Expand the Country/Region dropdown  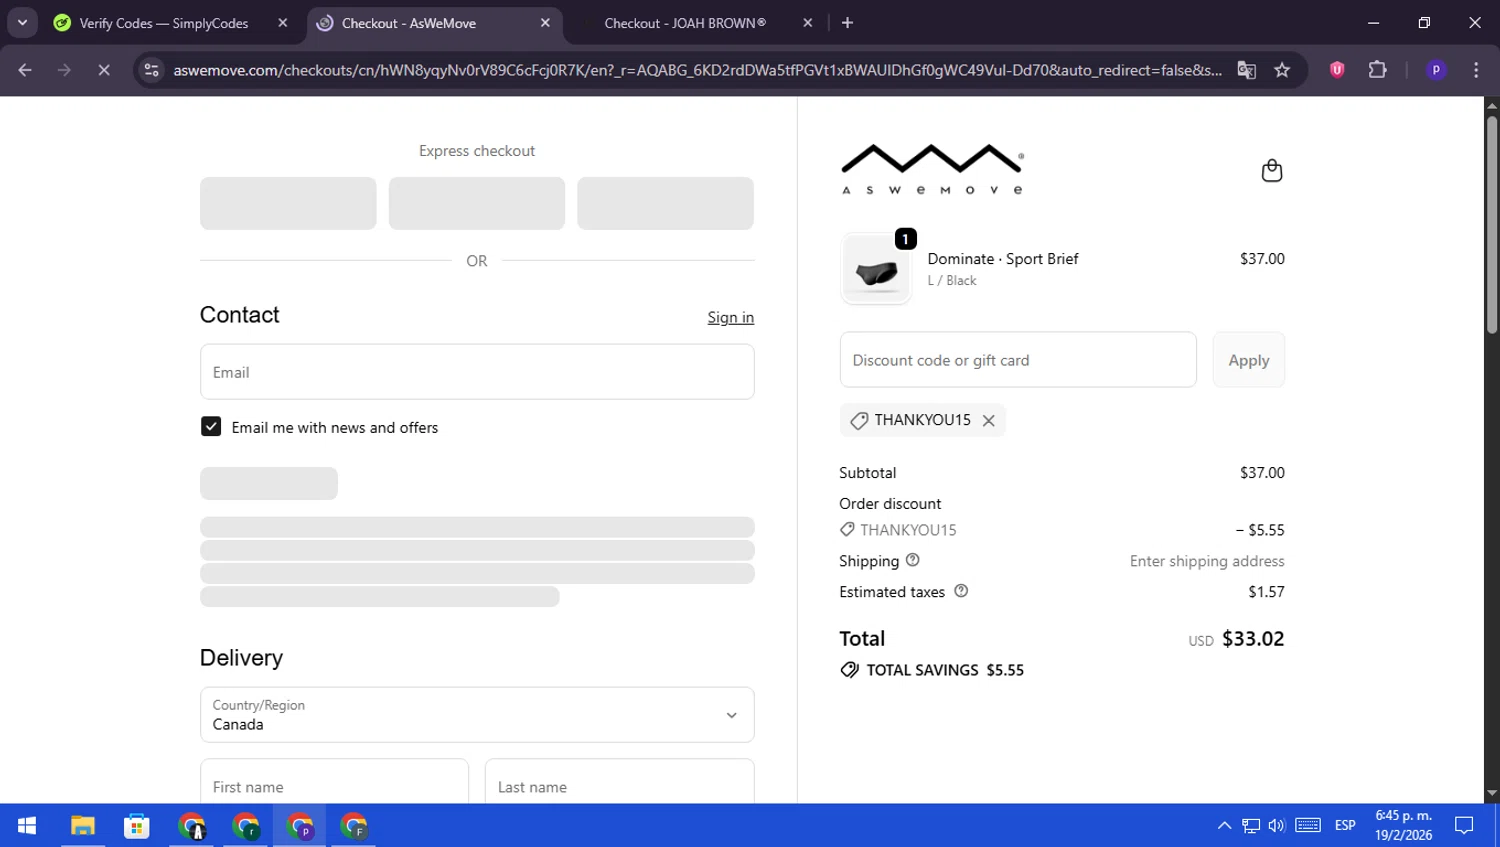click(x=477, y=714)
